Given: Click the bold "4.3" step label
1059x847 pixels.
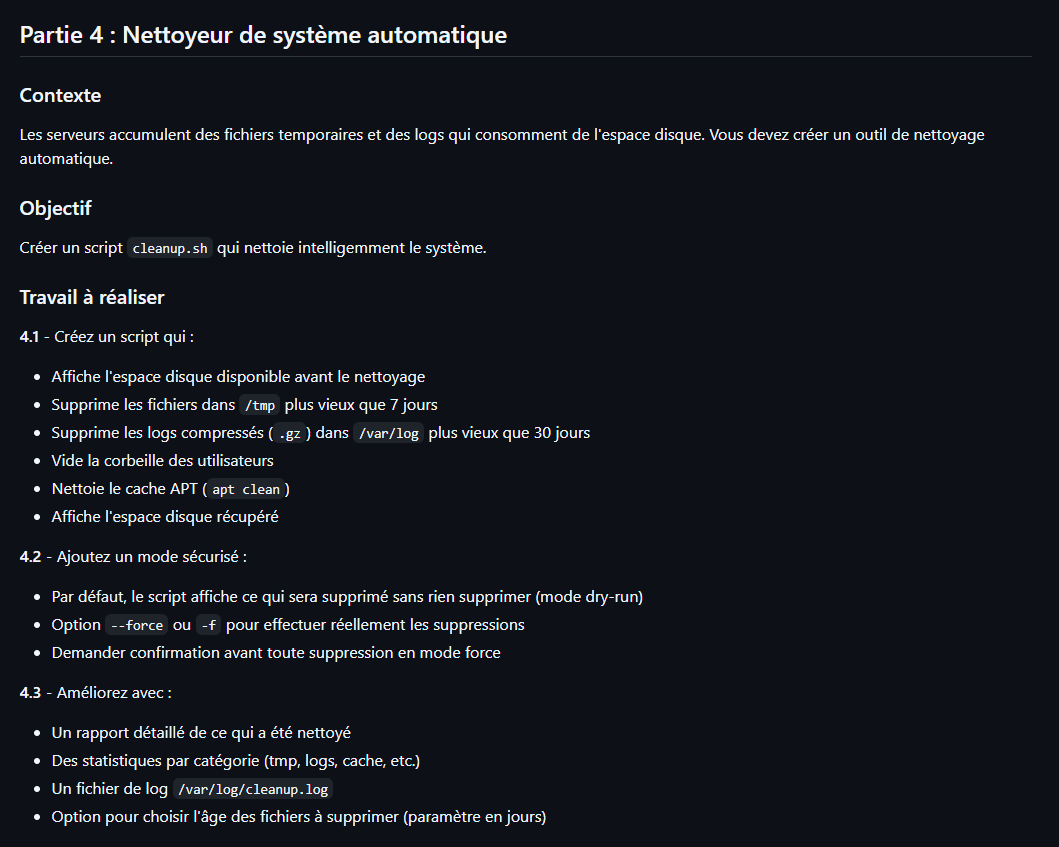Looking at the screenshot, I should [30, 692].
